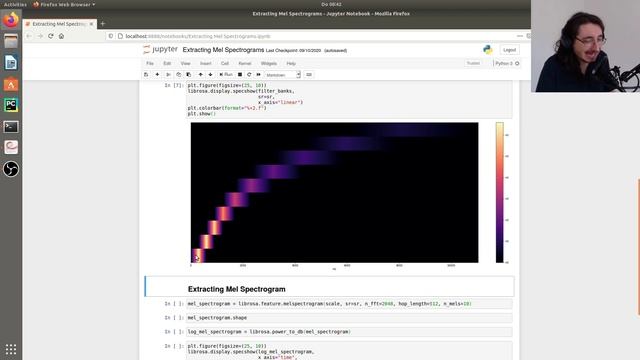
Task: Rename the notebook title Extracting Mel Spectrograms
Action: point(223,50)
